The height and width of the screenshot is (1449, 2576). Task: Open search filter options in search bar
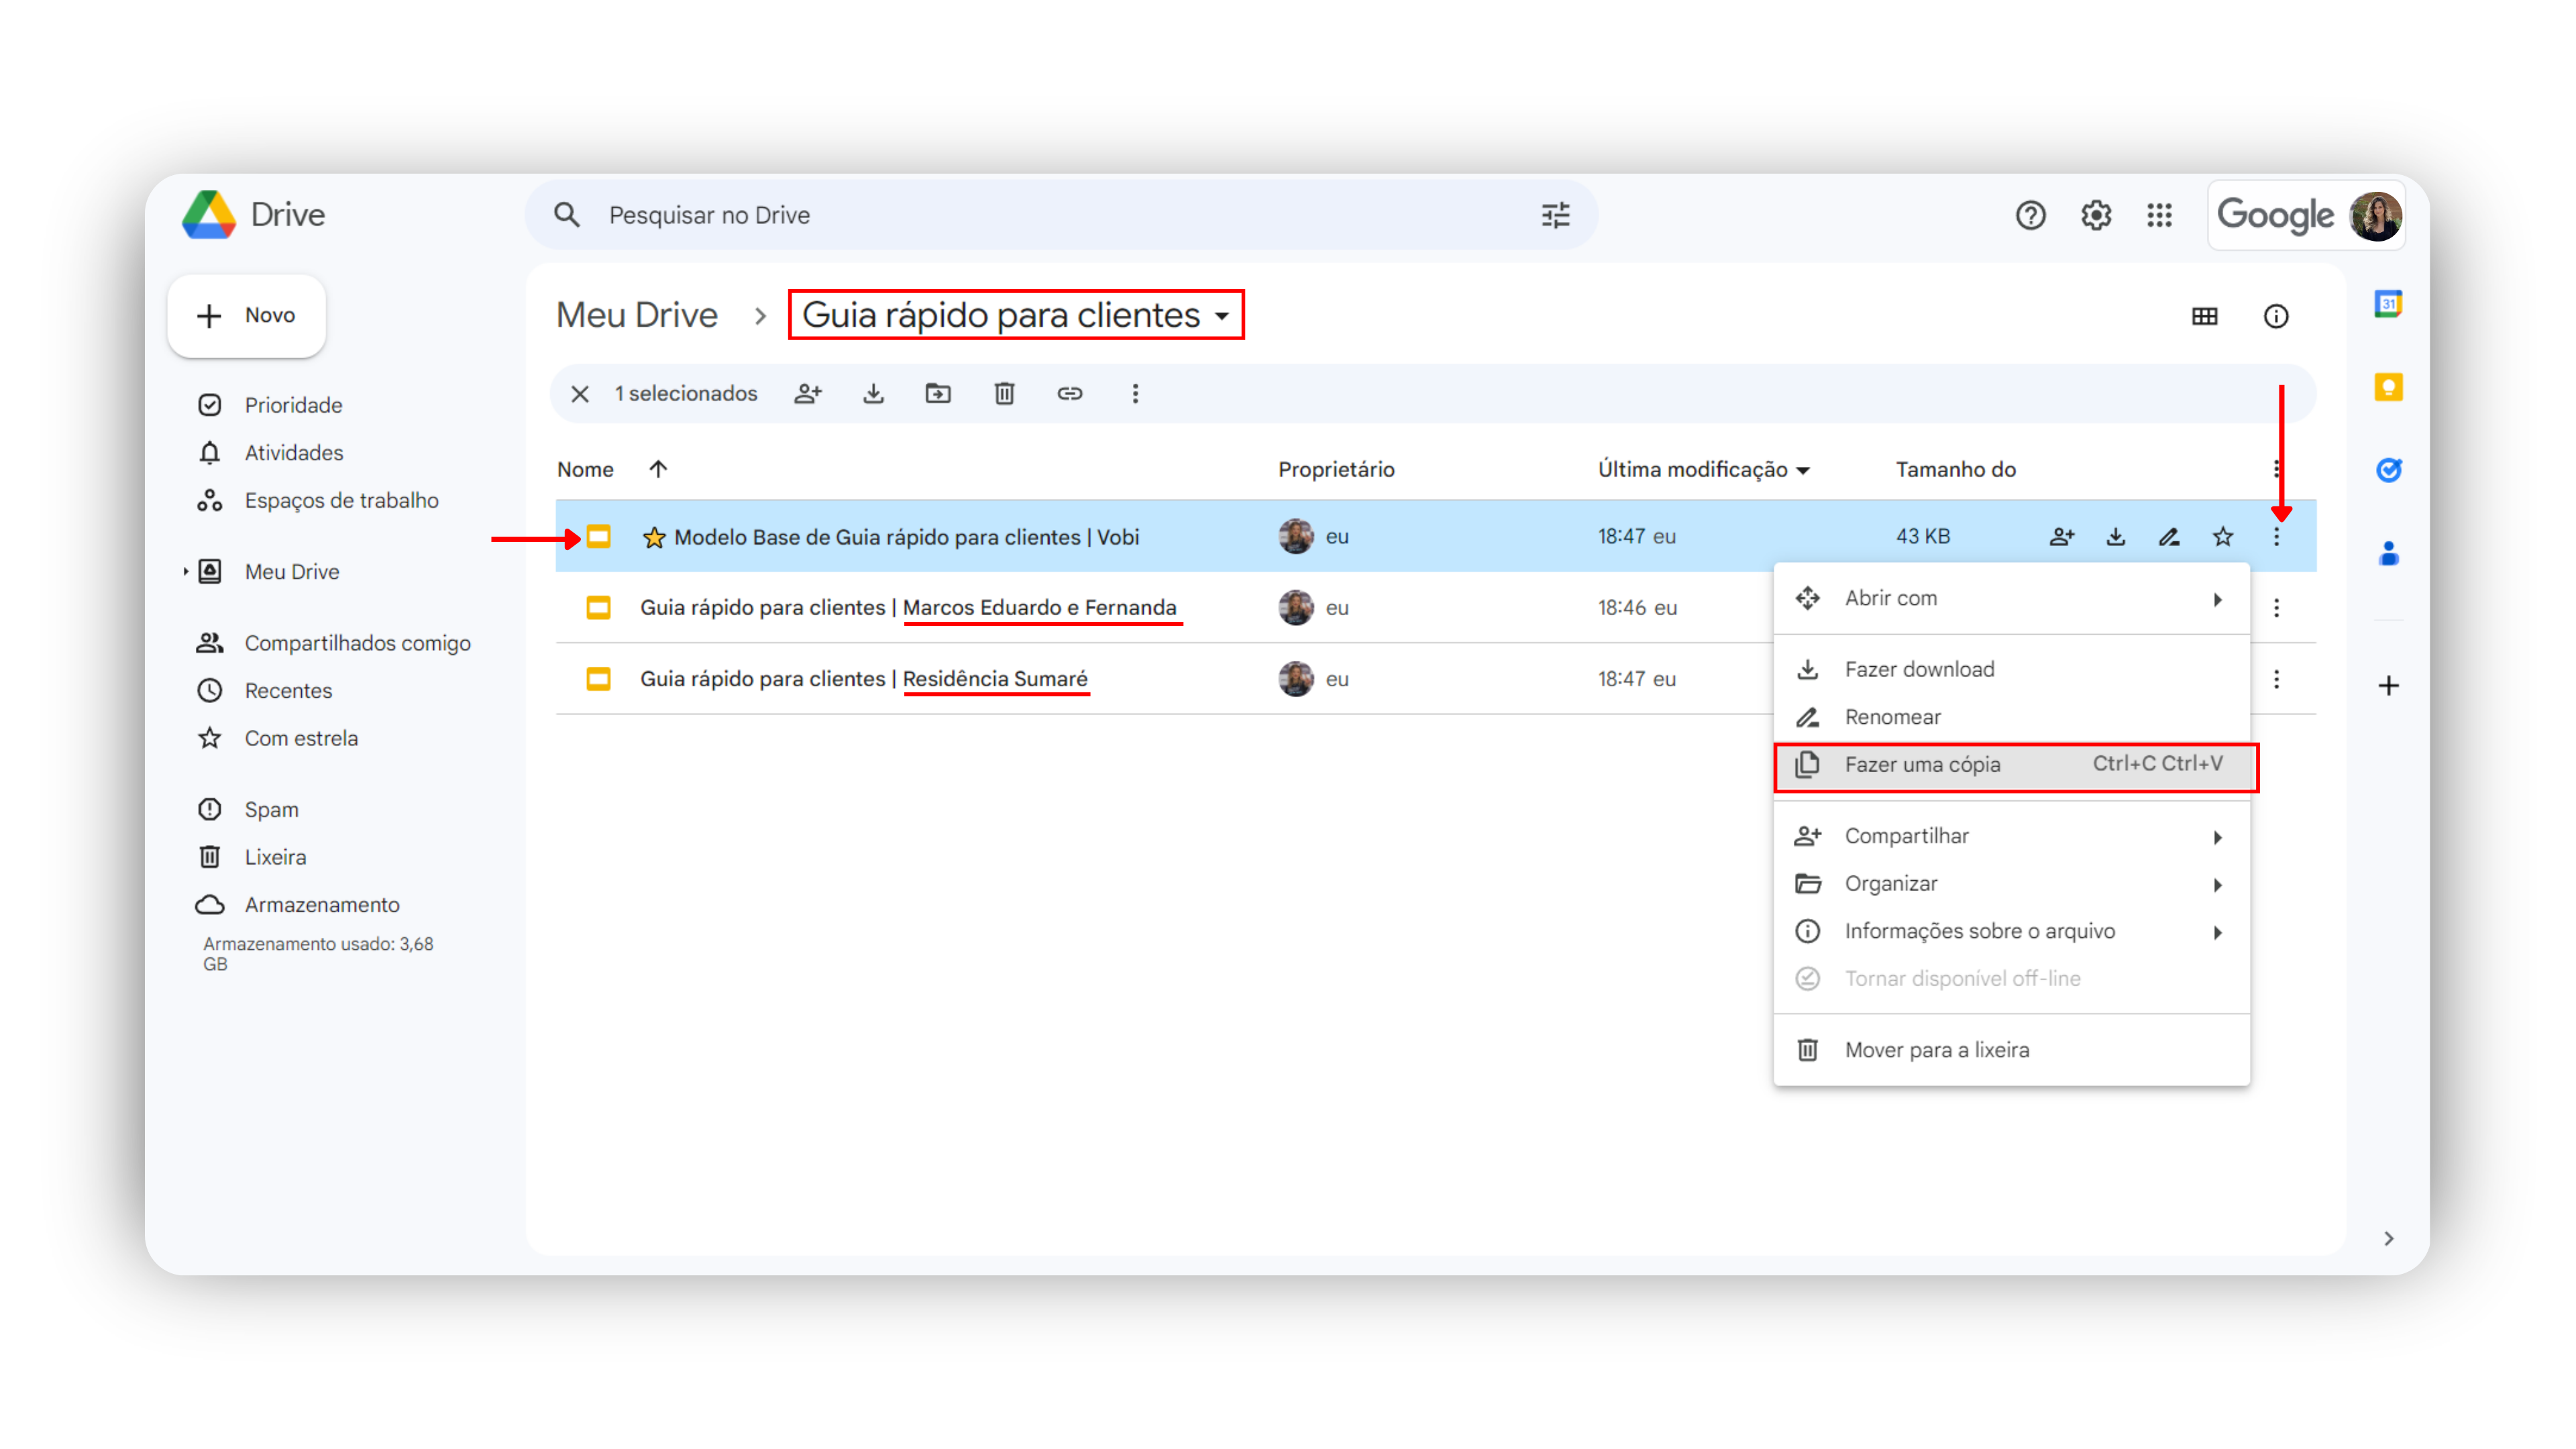click(x=1555, y=215)
